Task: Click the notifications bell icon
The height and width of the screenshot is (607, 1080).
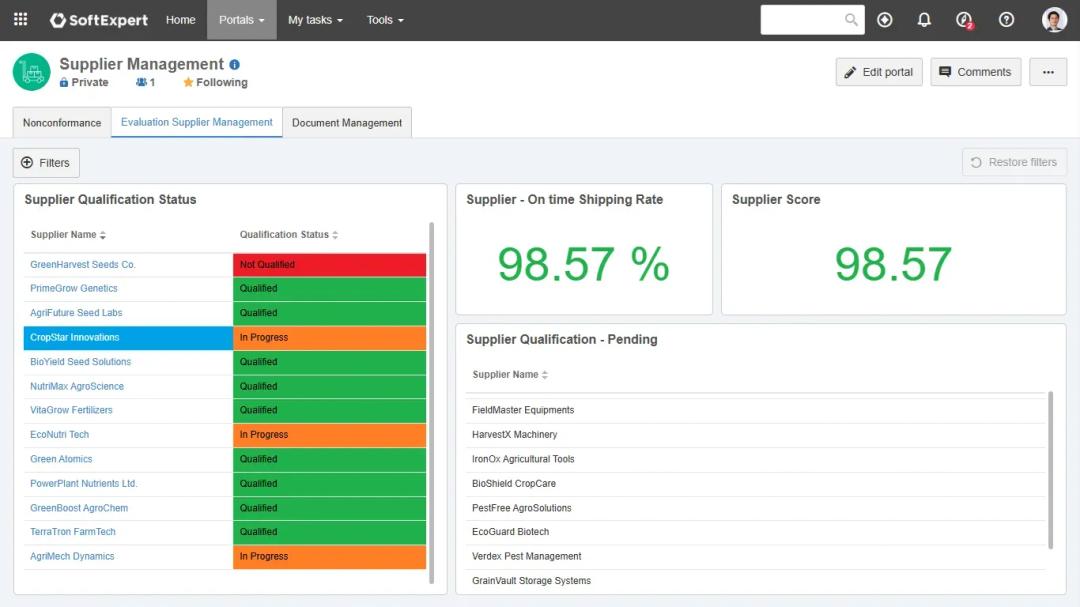Action: tap(924, 20)
